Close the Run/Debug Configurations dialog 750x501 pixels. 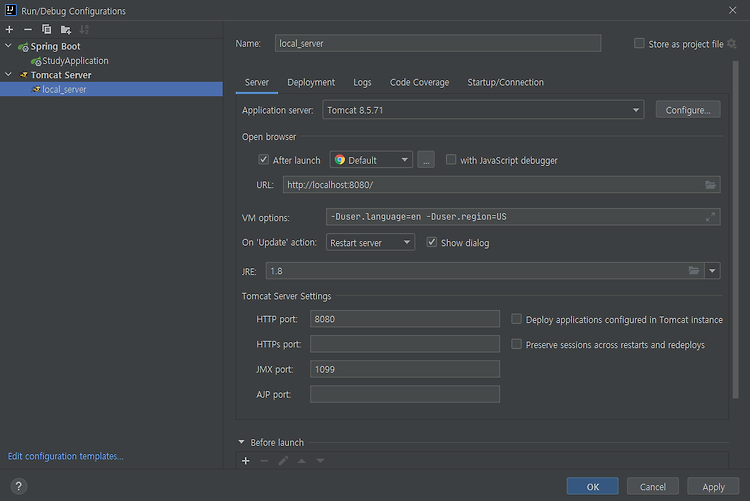pos(732,10)
